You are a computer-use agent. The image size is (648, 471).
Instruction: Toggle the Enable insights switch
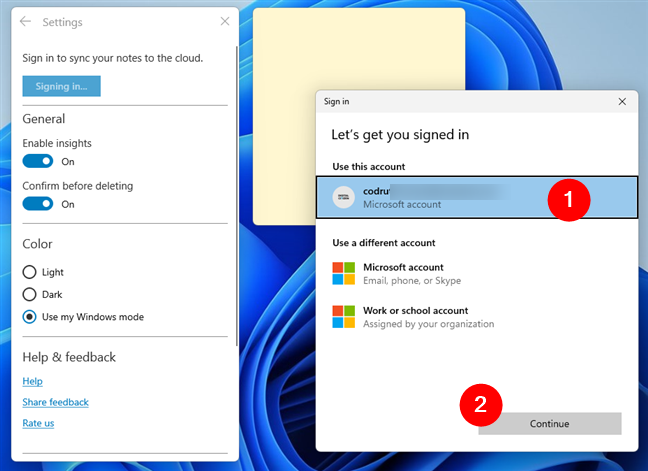(38, 161)
